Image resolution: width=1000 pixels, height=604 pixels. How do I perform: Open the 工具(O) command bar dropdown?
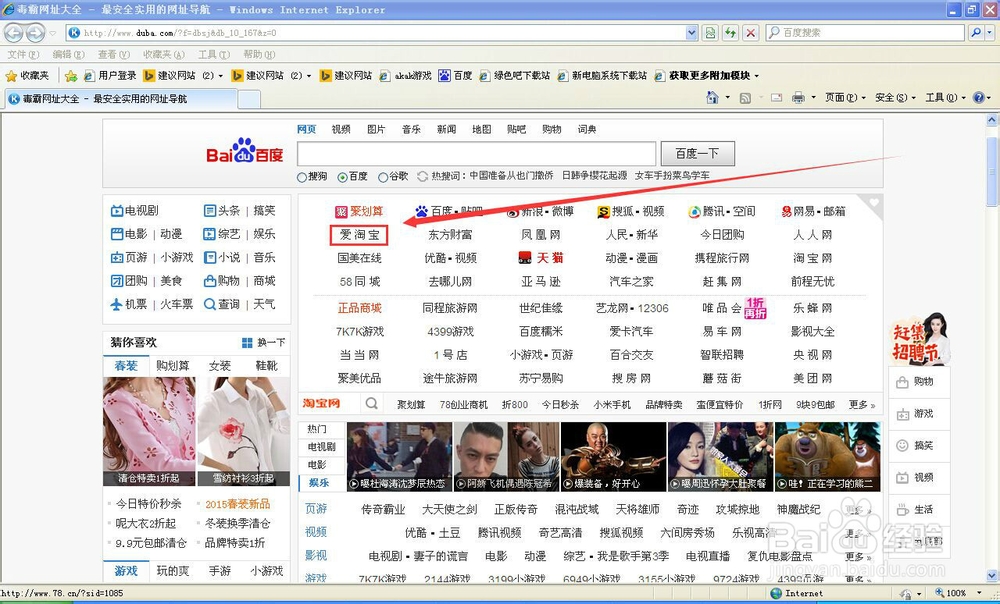point(945,98)
